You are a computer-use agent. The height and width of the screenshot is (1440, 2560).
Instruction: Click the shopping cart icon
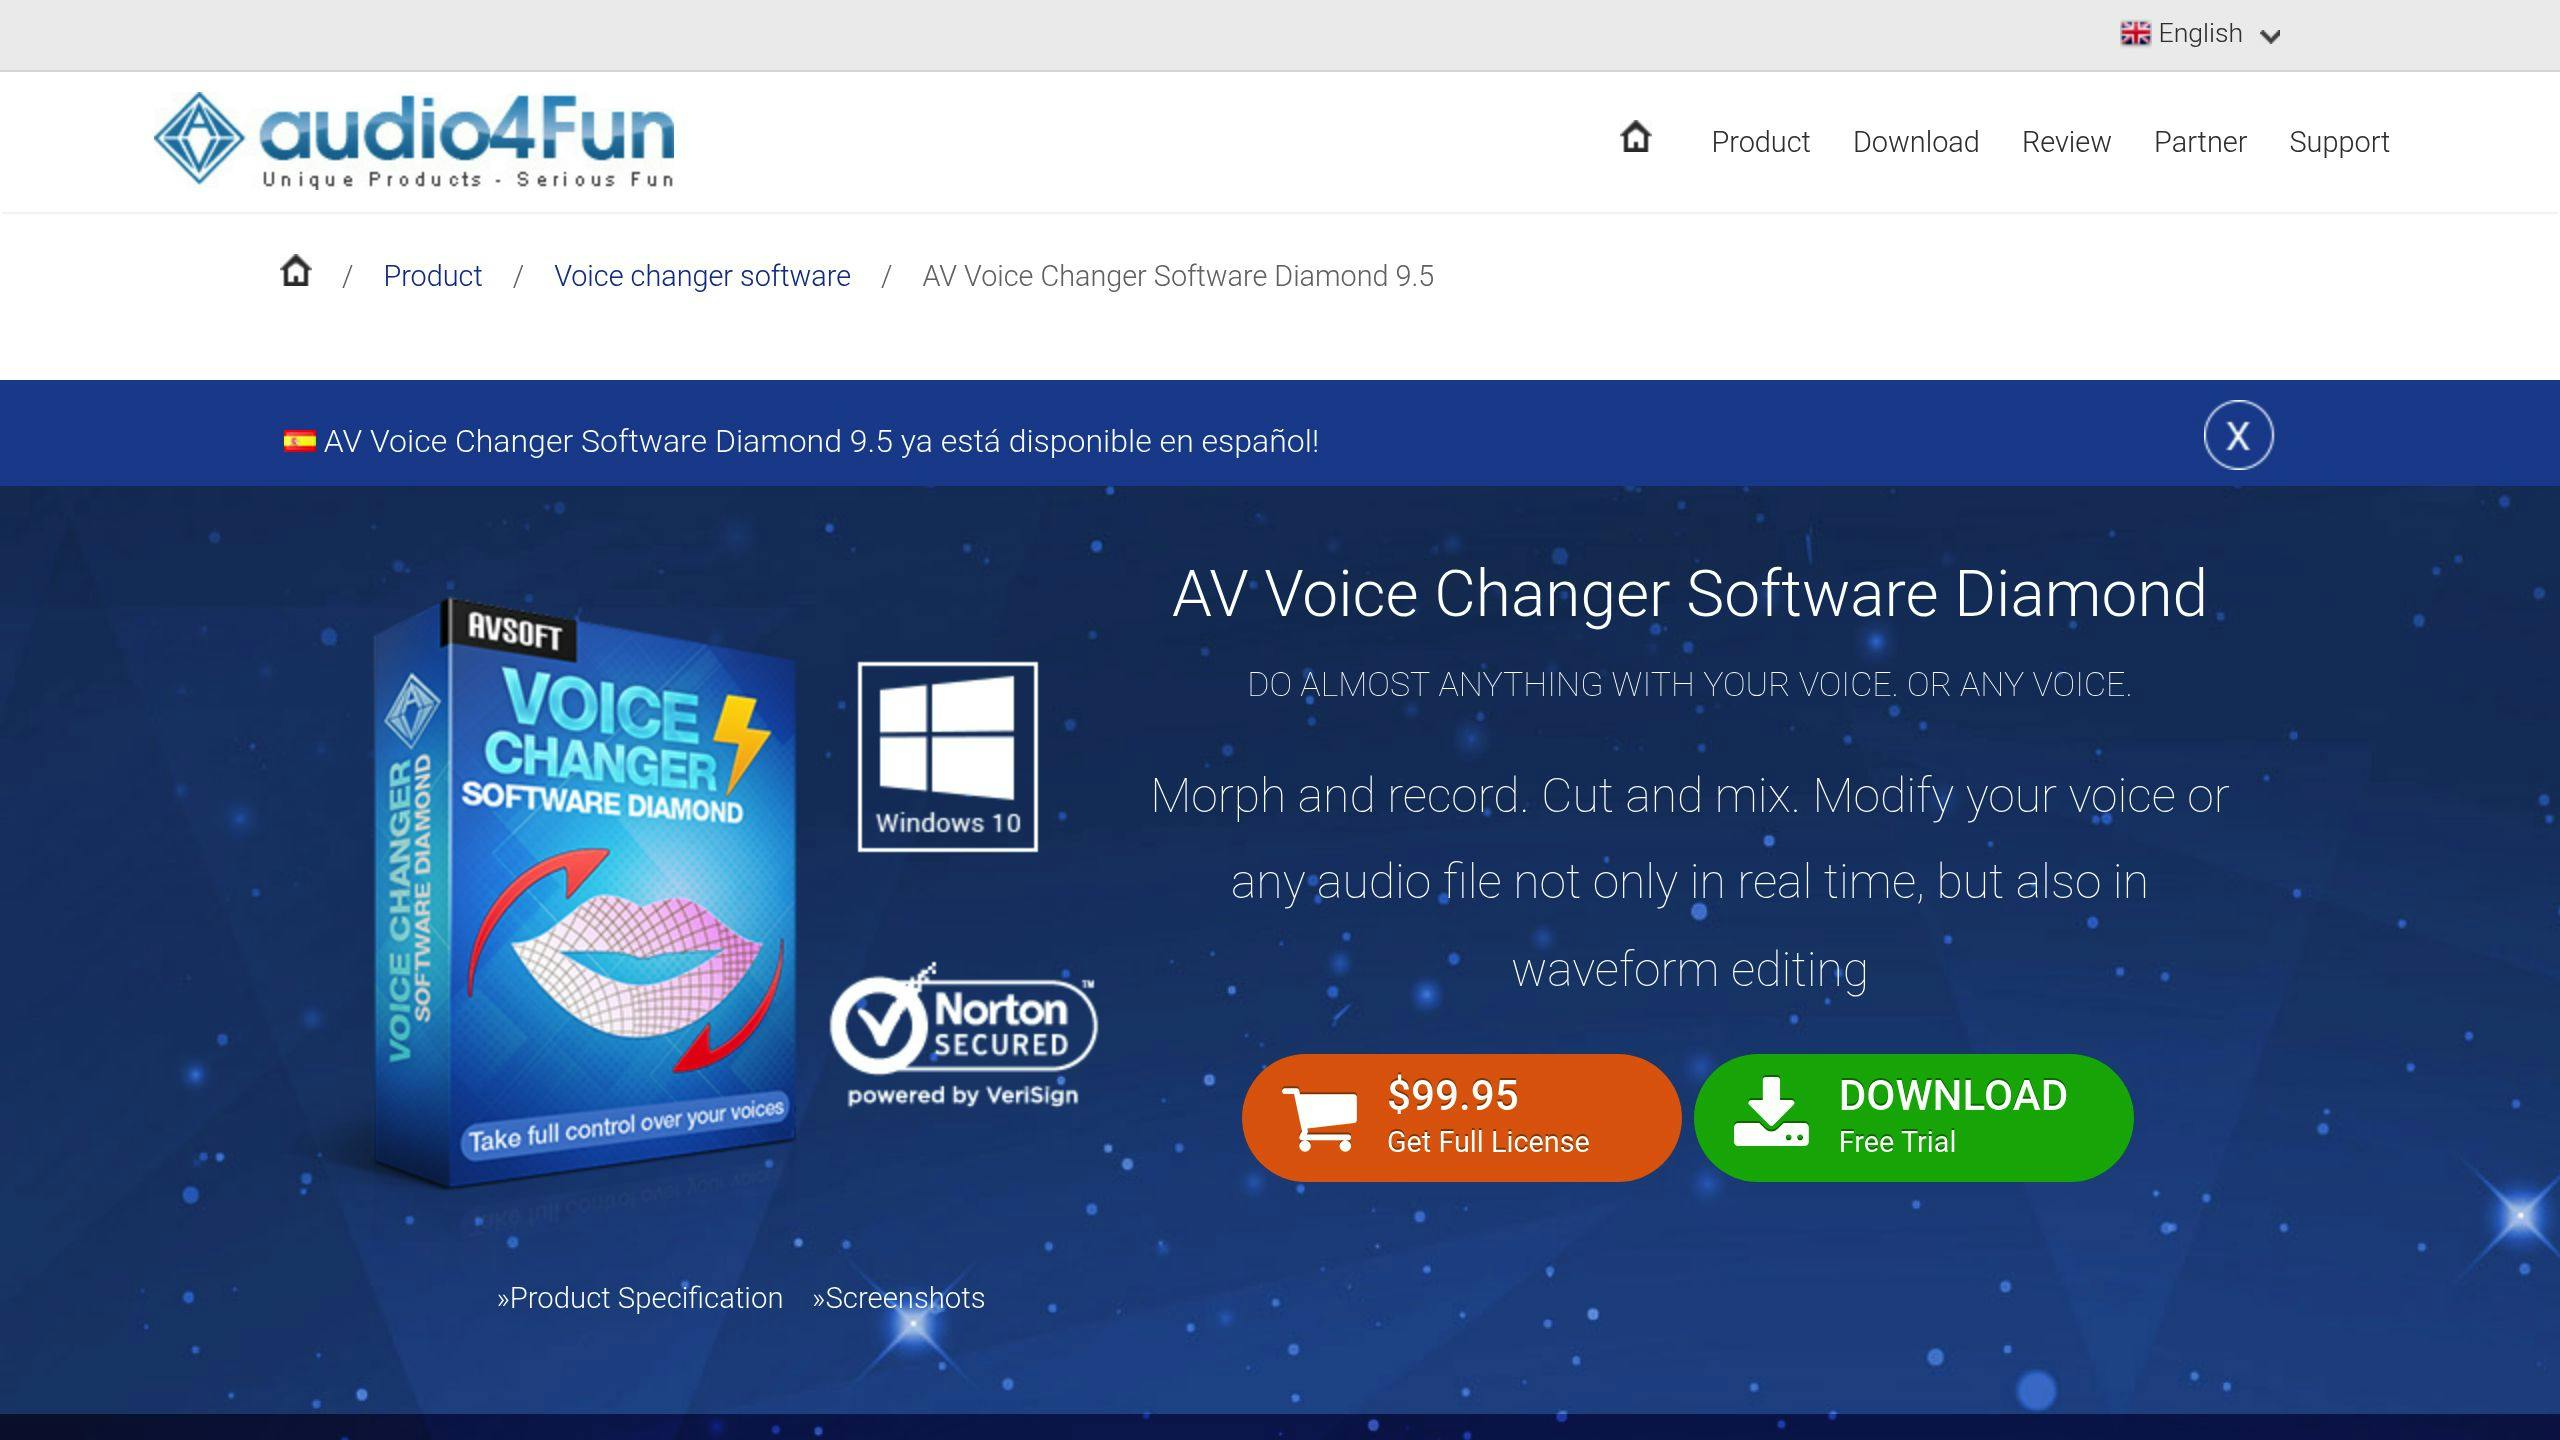click(1320, 1118)
